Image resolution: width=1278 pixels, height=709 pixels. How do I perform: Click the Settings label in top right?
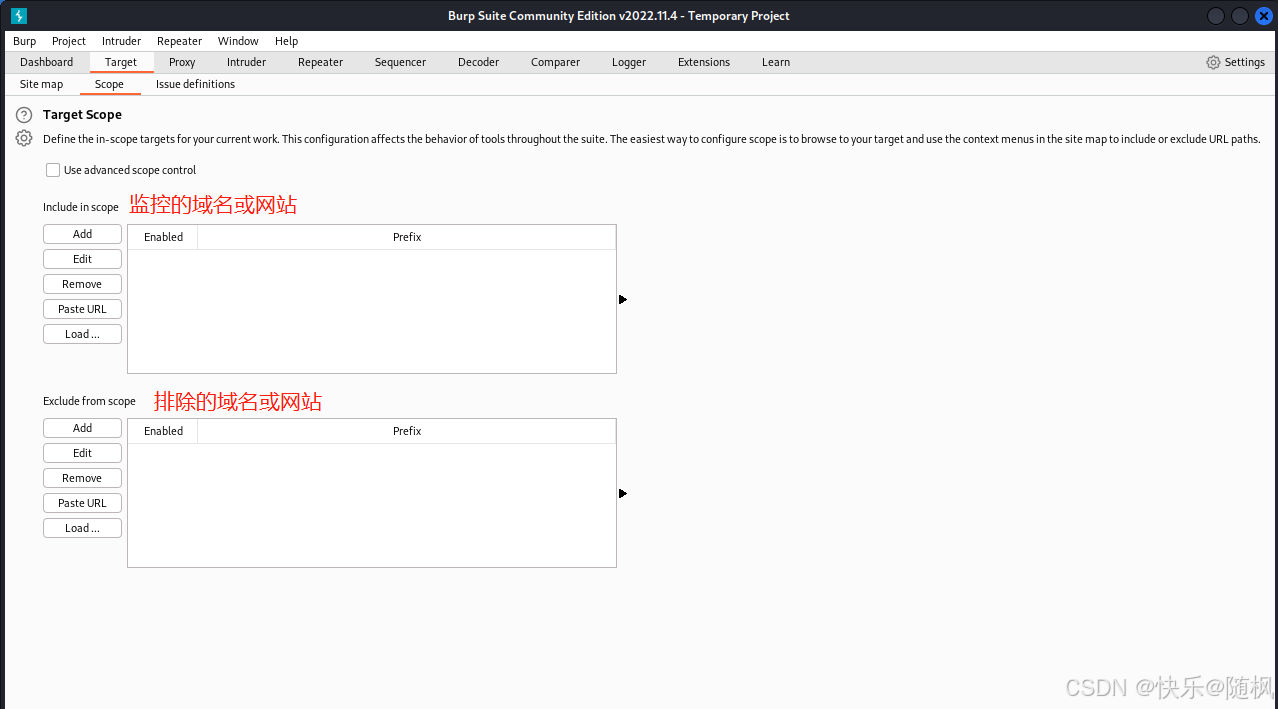[x=1245, y=62]
